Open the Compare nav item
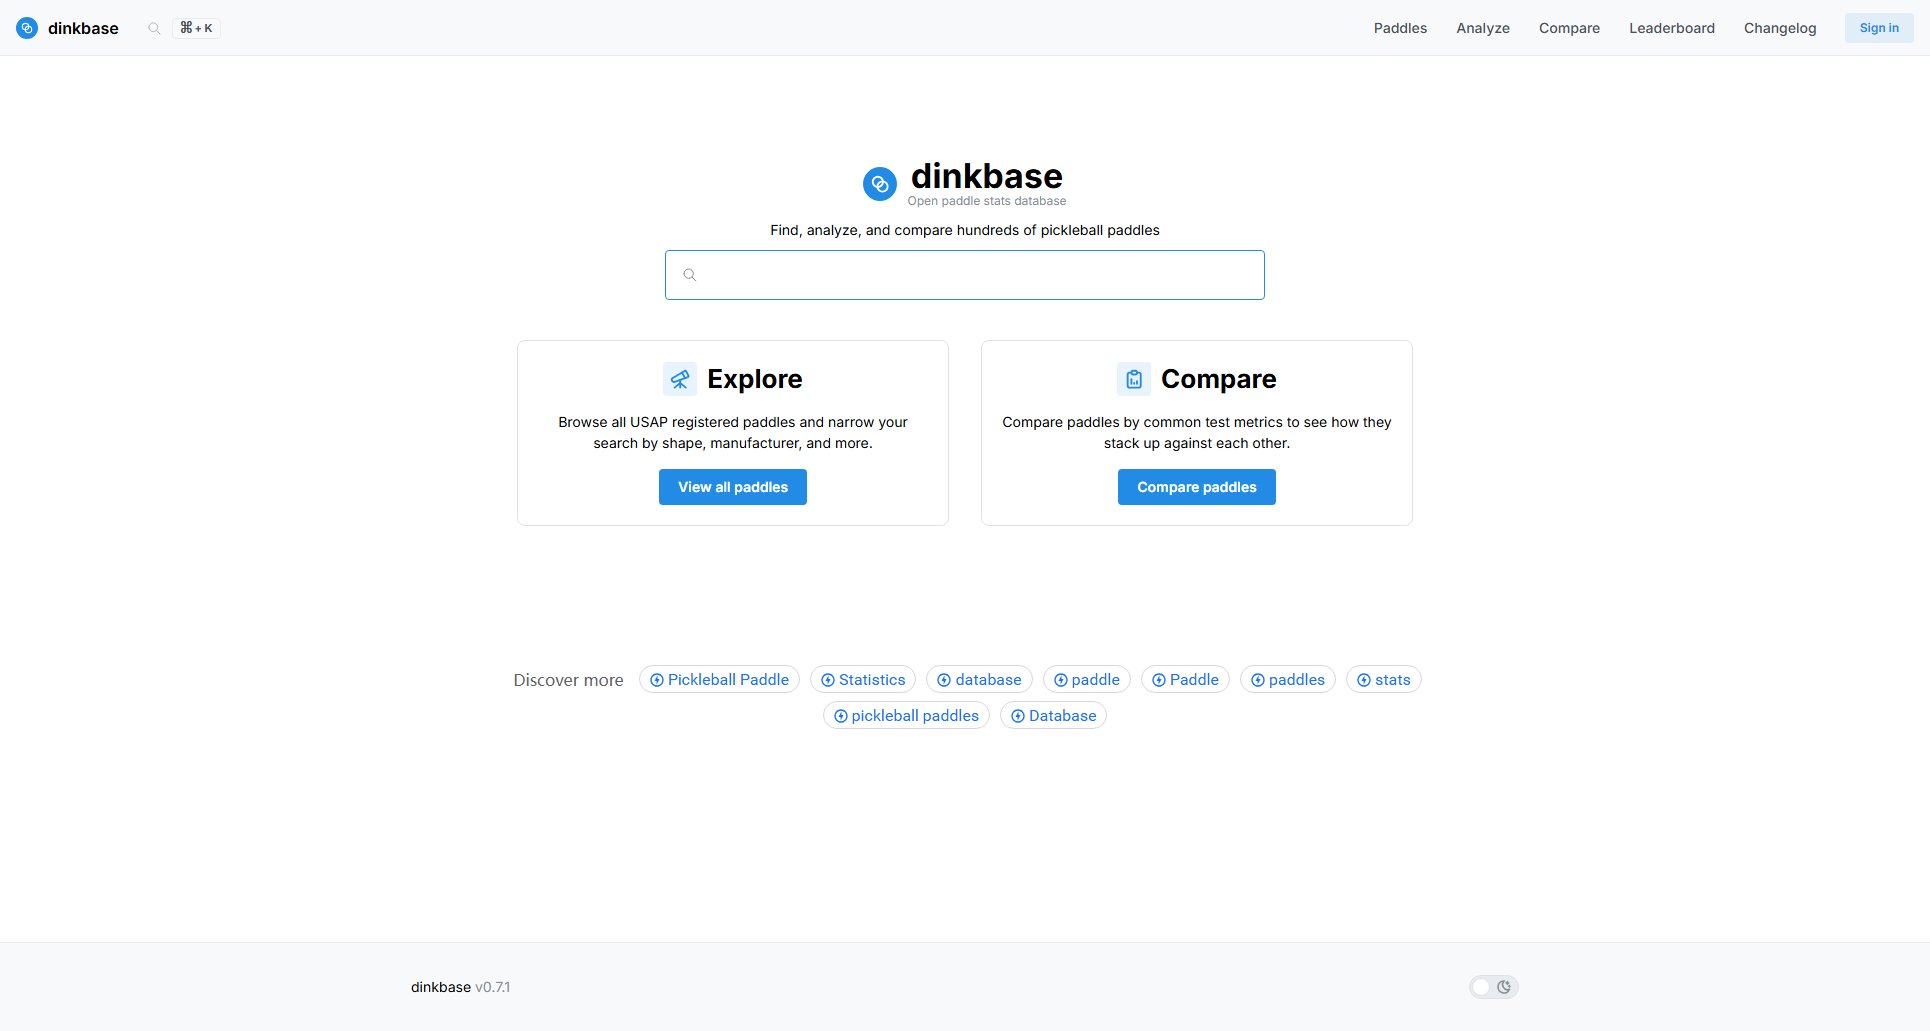 pyautogui.click(x=1569, y=28)
